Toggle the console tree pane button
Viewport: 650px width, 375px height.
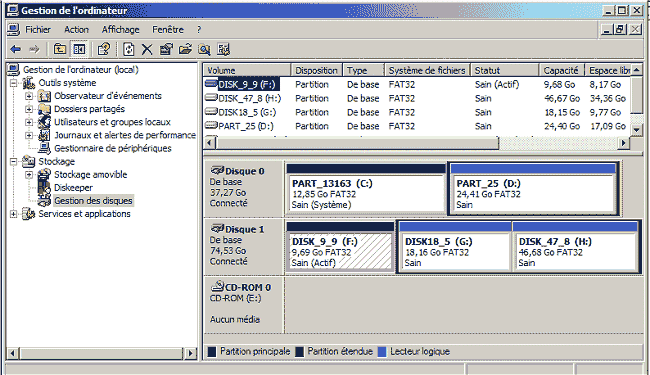79,49
